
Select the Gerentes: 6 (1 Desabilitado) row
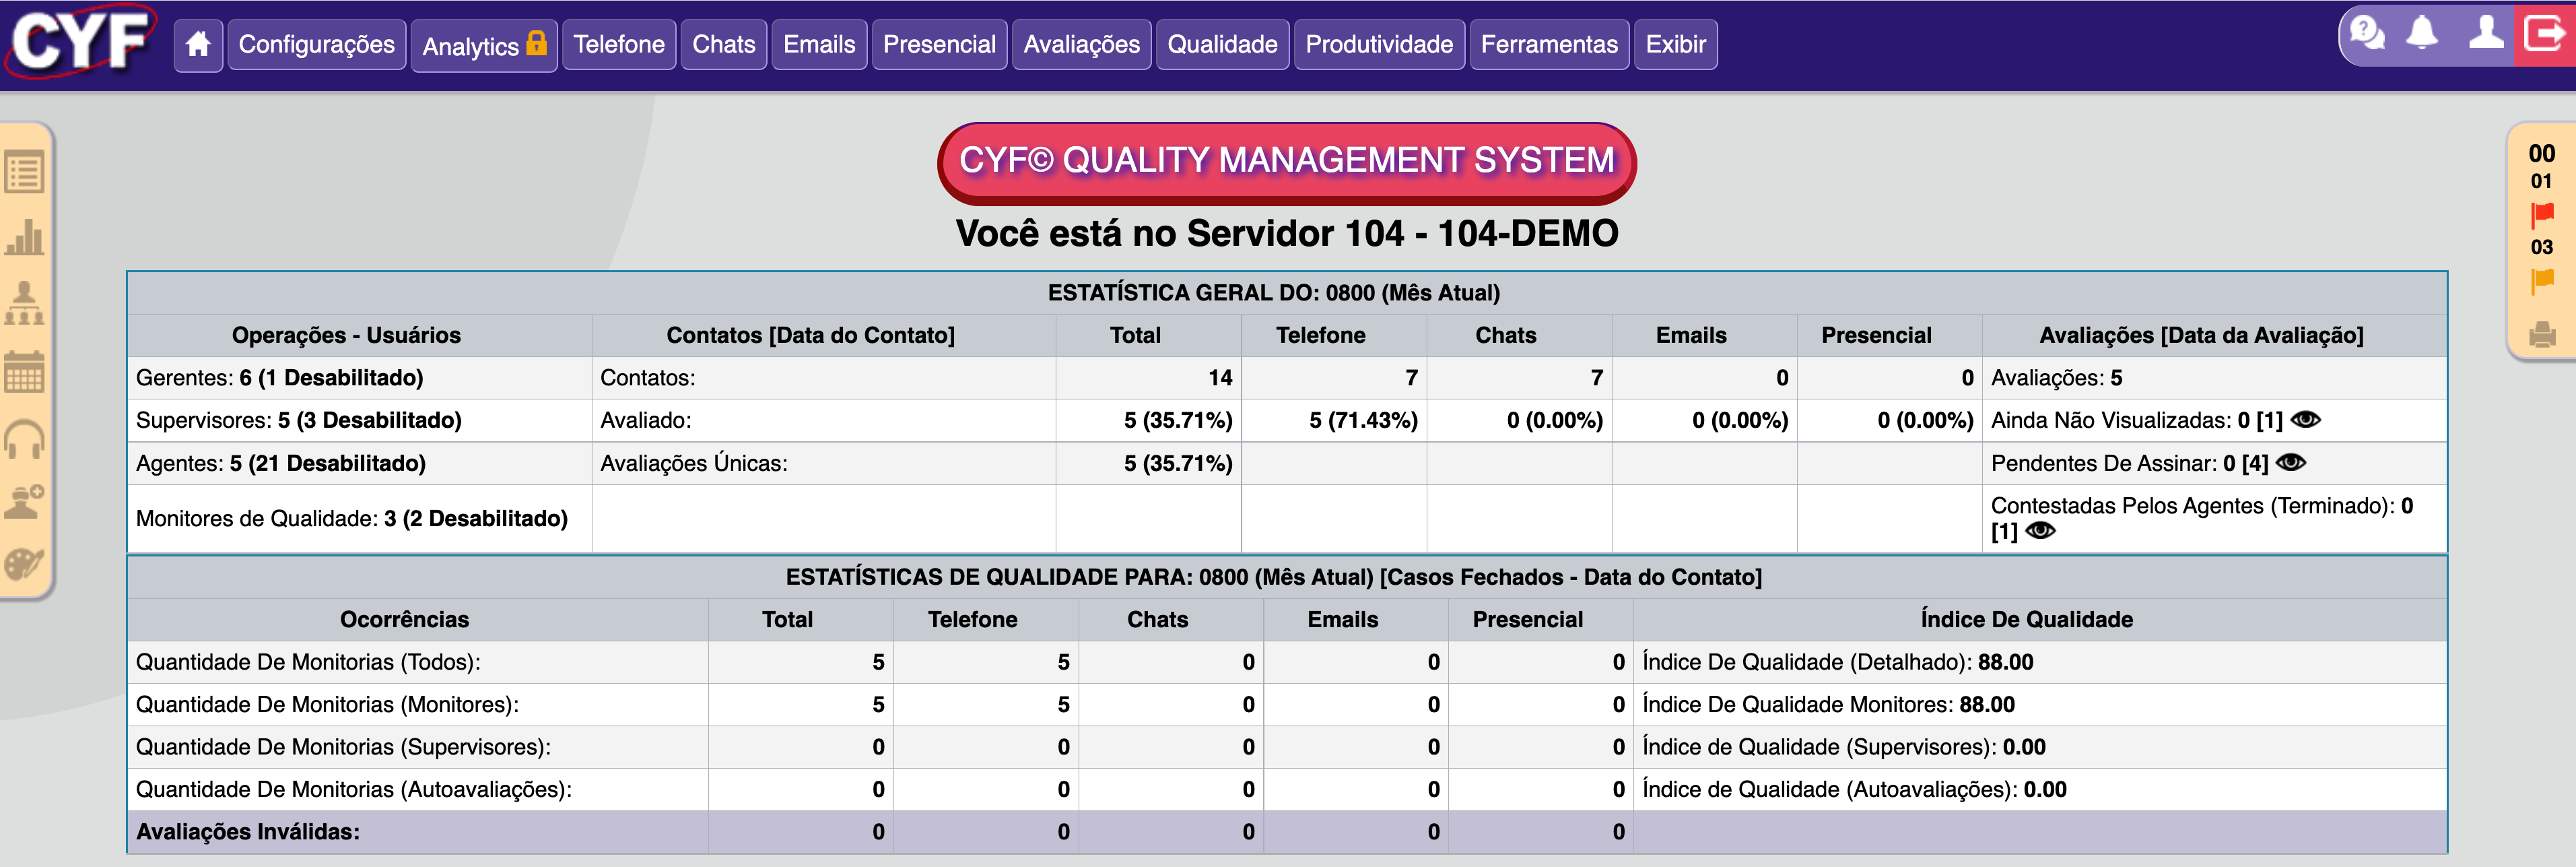click(360, 378)
